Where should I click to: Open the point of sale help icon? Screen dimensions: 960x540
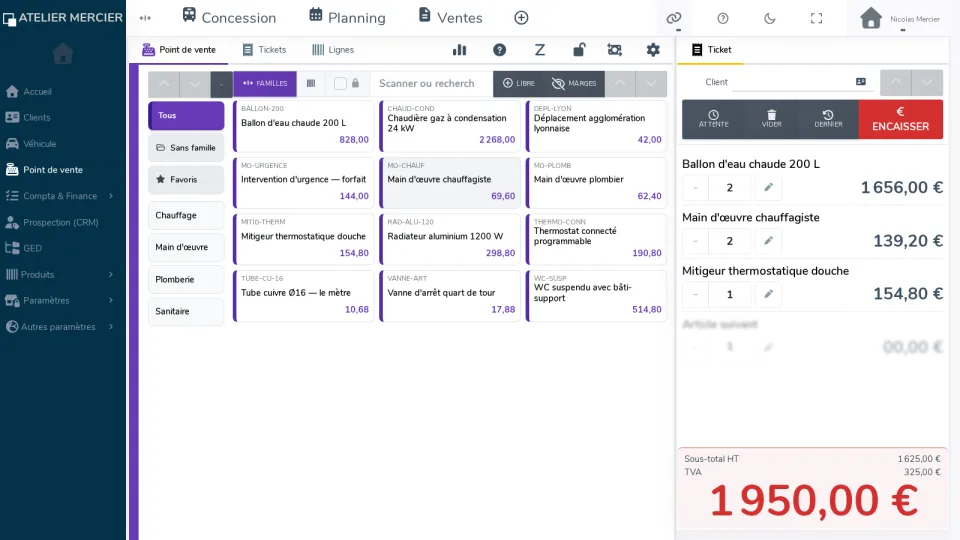coord(500,50)
